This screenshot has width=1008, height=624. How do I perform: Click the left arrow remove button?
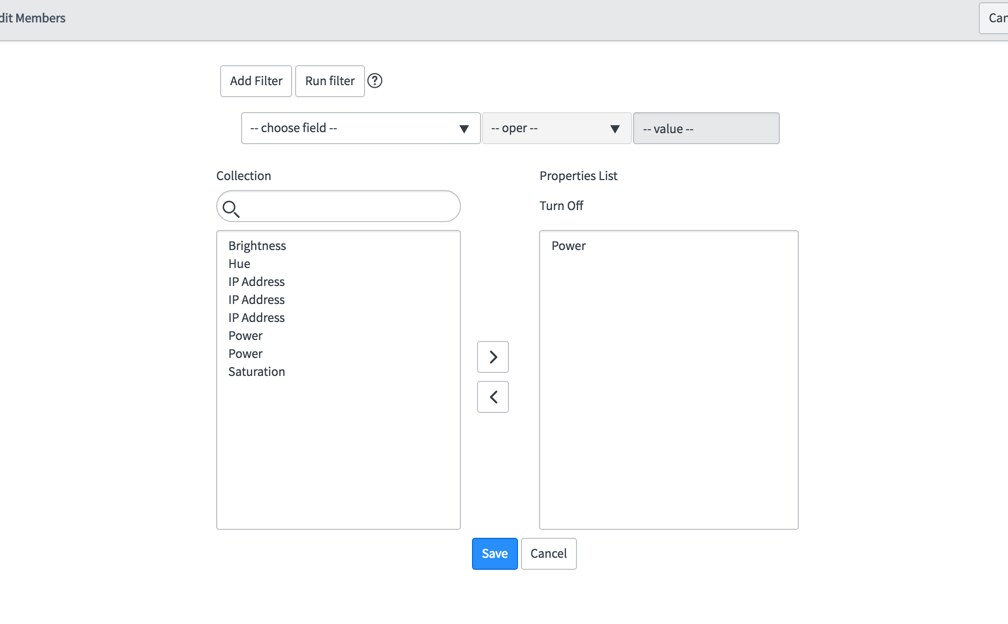coord(493,397)
